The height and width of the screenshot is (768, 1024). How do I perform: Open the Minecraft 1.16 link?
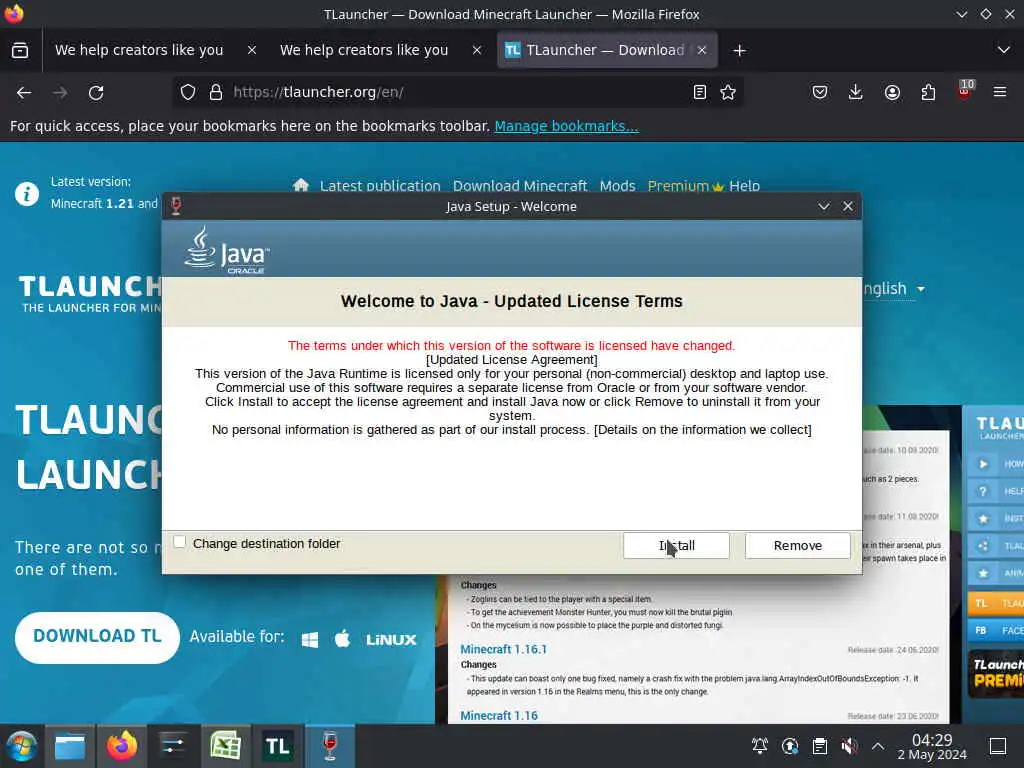pos(499,716)
